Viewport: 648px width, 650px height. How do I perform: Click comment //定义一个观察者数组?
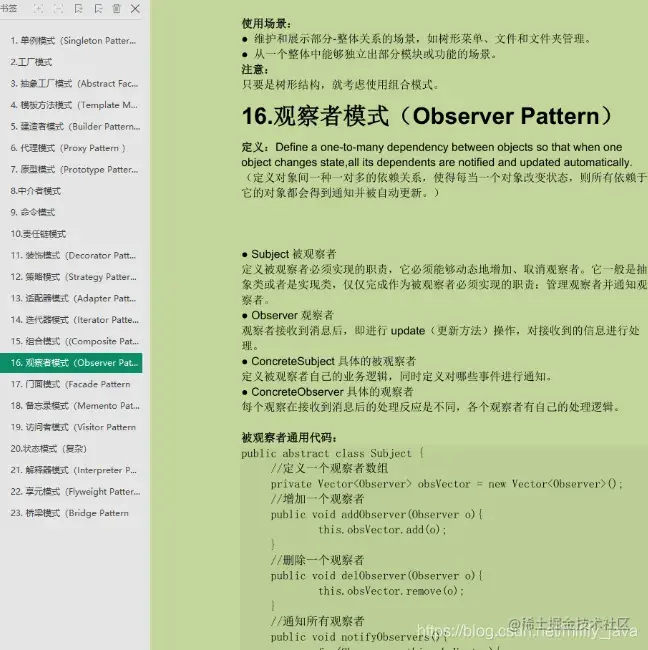pos(330,469)
